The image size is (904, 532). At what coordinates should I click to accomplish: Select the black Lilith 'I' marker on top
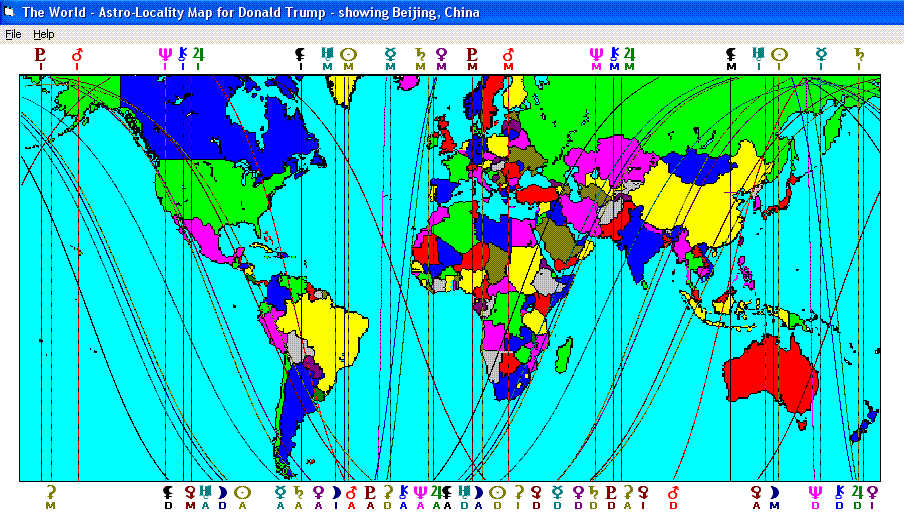pos(300,59)
